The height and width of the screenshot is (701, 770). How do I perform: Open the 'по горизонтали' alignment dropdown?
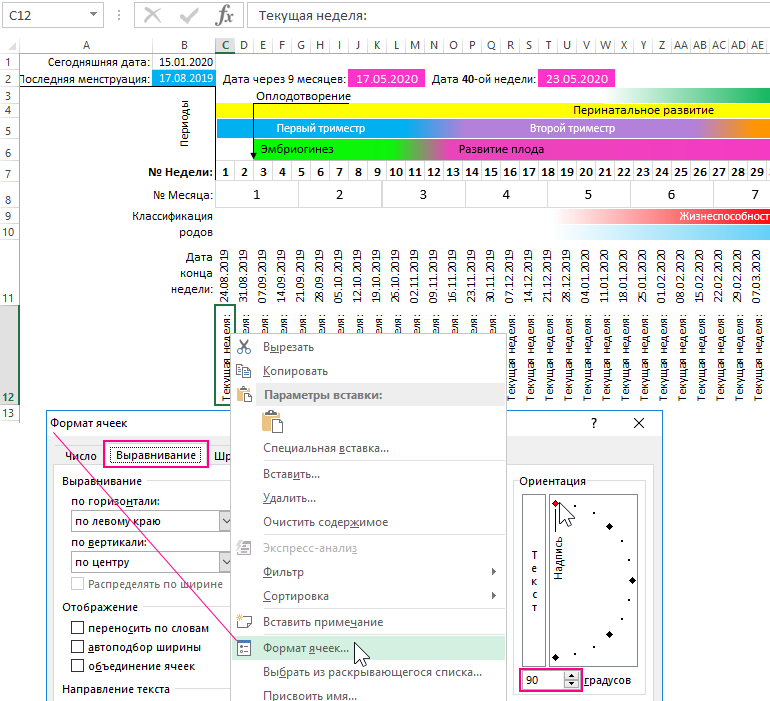226,521
